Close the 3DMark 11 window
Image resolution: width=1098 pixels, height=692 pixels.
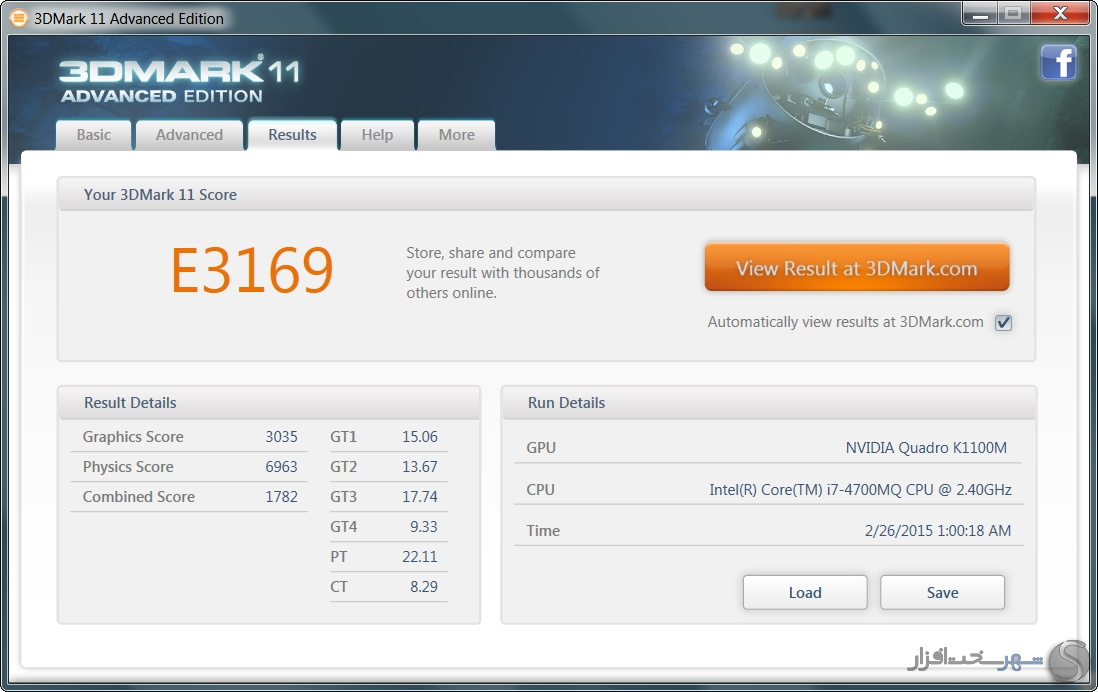pyautogui.click(x=1060, y=14)
